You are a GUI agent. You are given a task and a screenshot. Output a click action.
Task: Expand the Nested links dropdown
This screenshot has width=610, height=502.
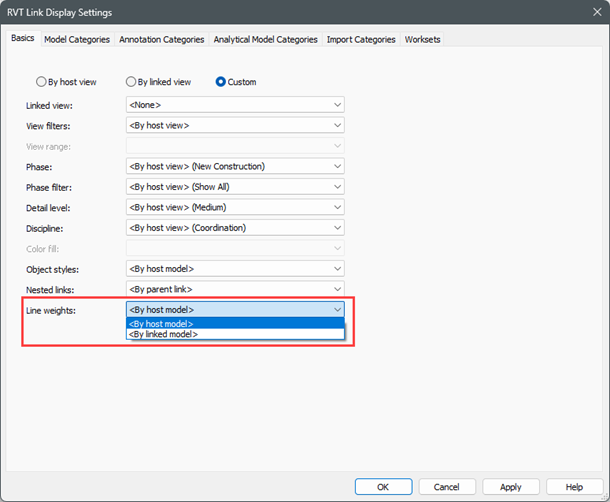235,289
